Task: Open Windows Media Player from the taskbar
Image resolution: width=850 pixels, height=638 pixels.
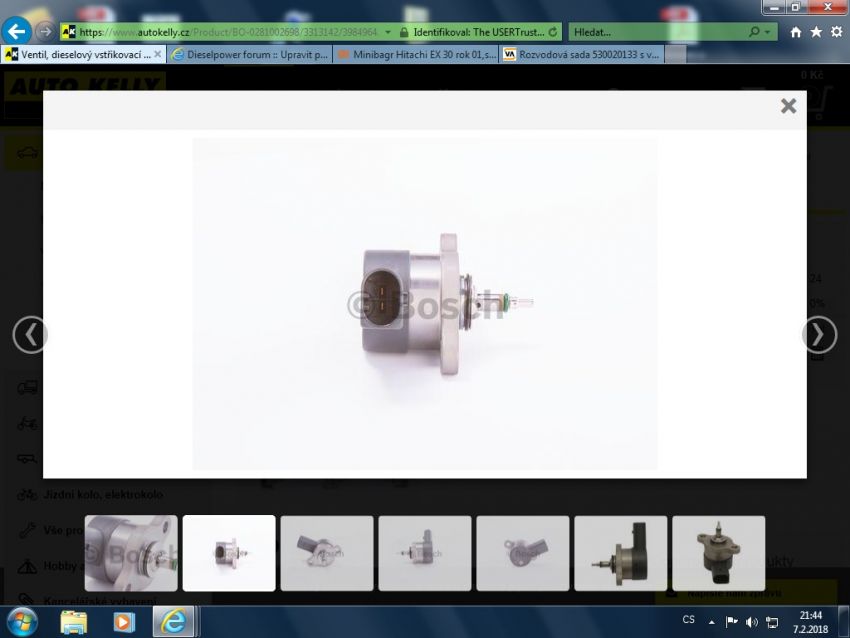Action: (124, 622)
